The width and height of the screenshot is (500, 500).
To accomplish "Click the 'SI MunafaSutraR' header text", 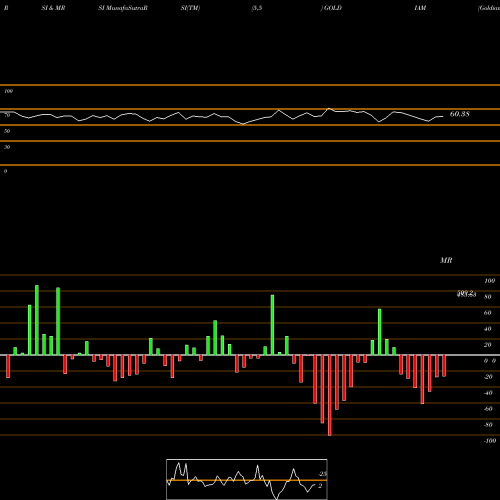I will (123, 8).
